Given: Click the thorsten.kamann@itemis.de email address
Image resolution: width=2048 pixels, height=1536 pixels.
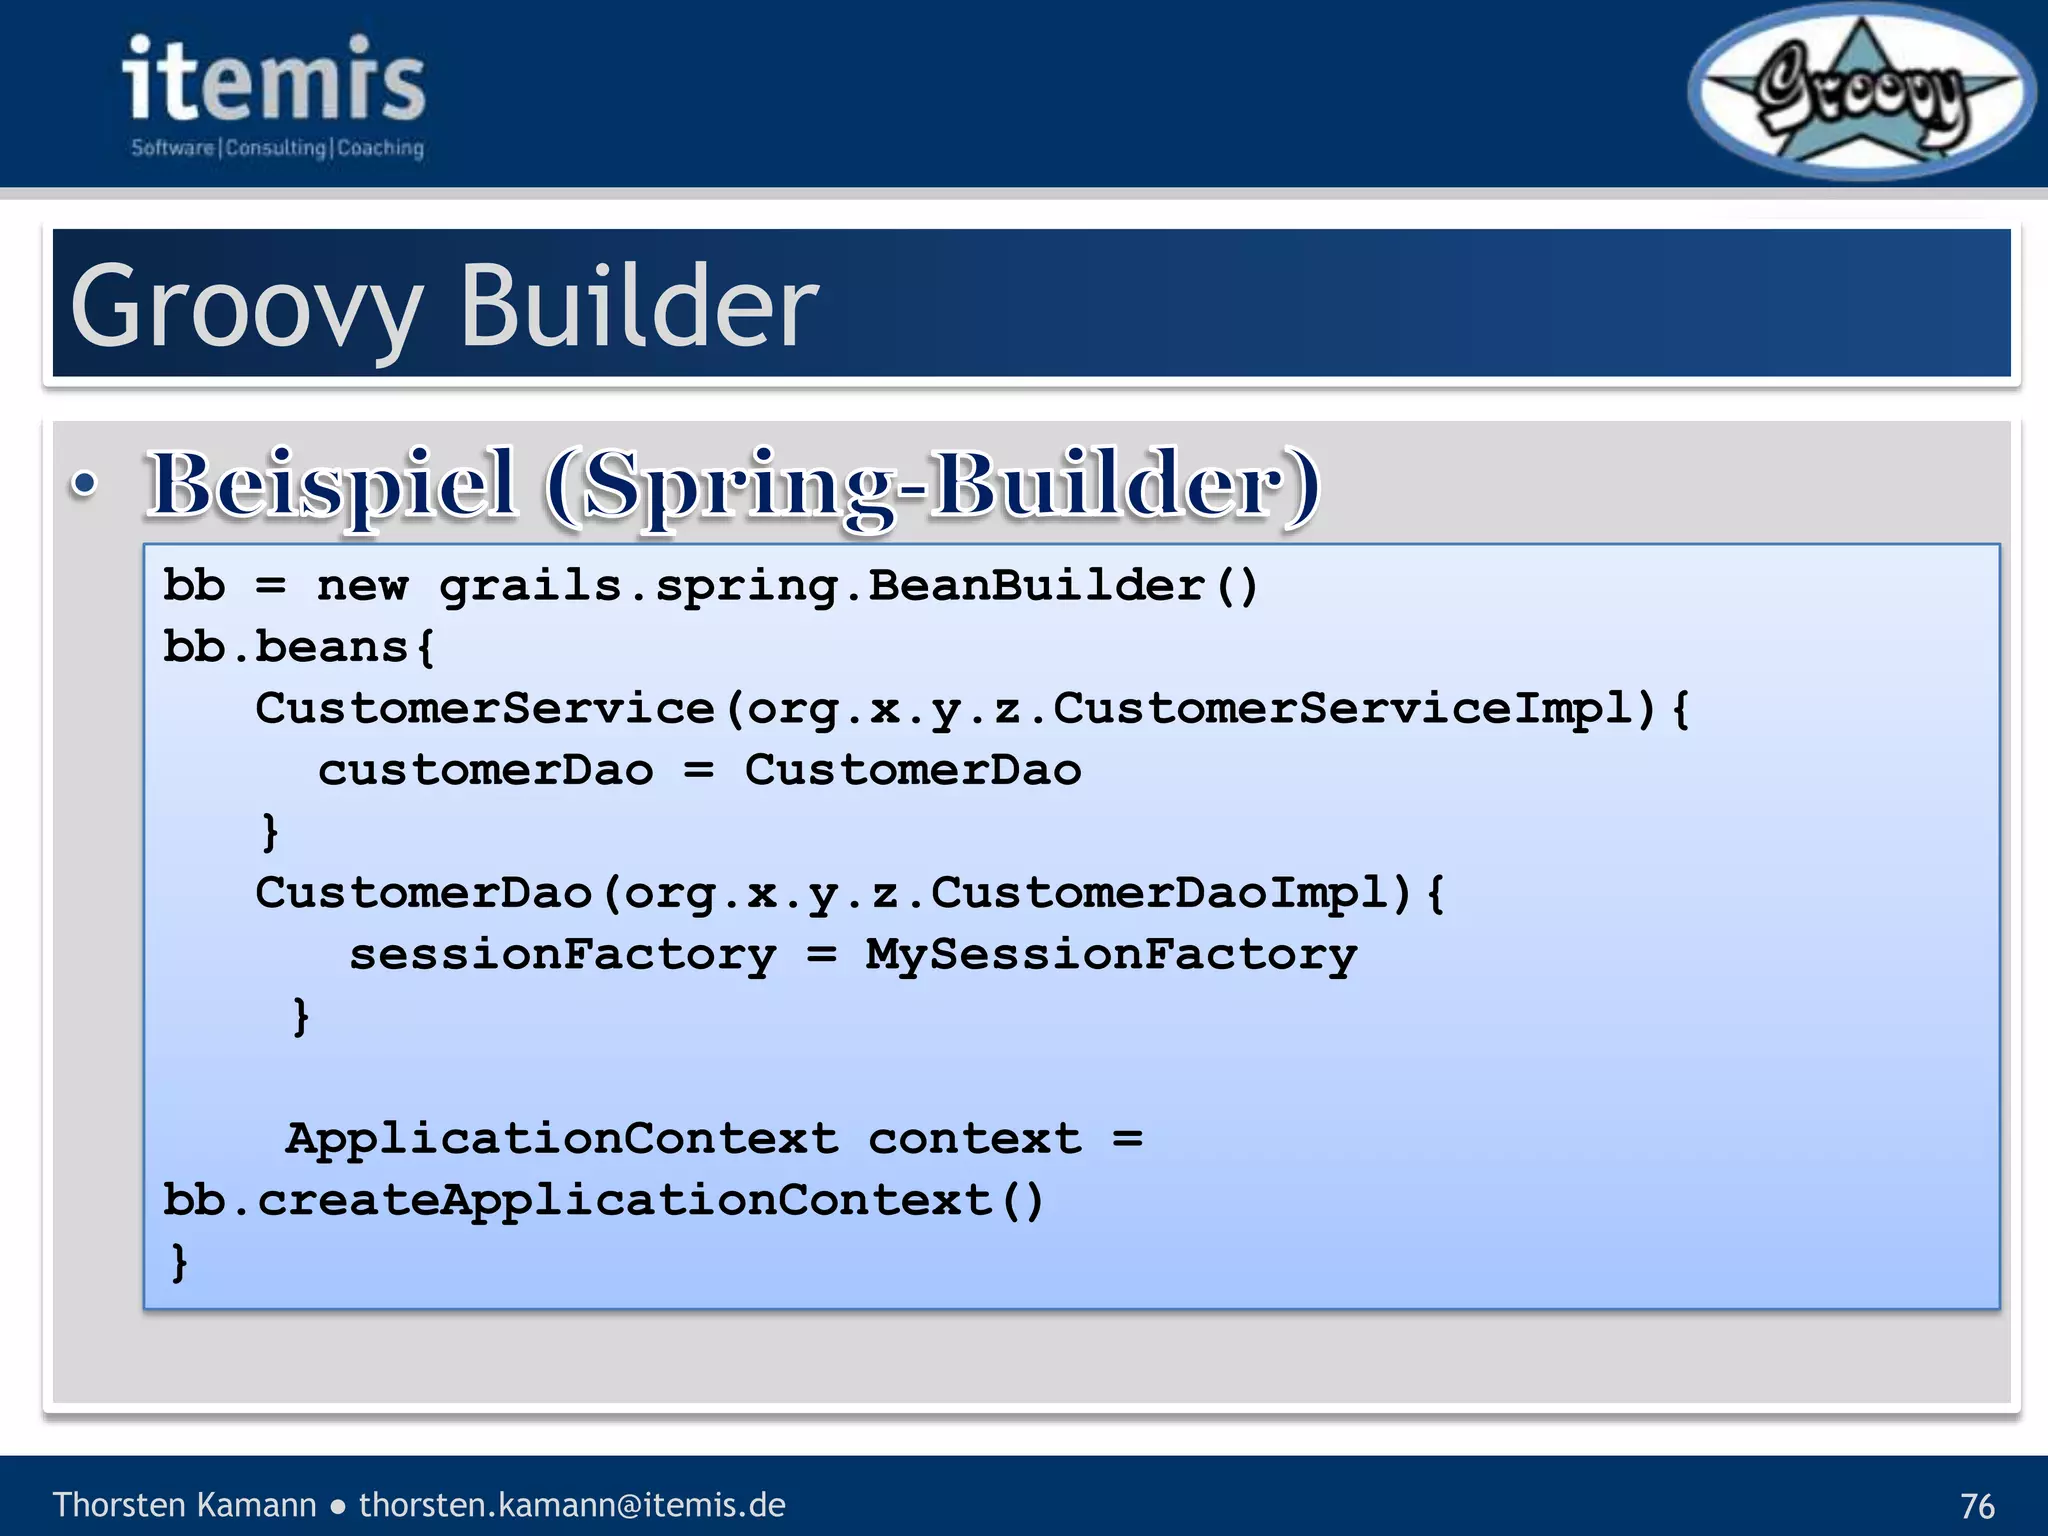Looking at the screenshot, I should point(572,1504).
